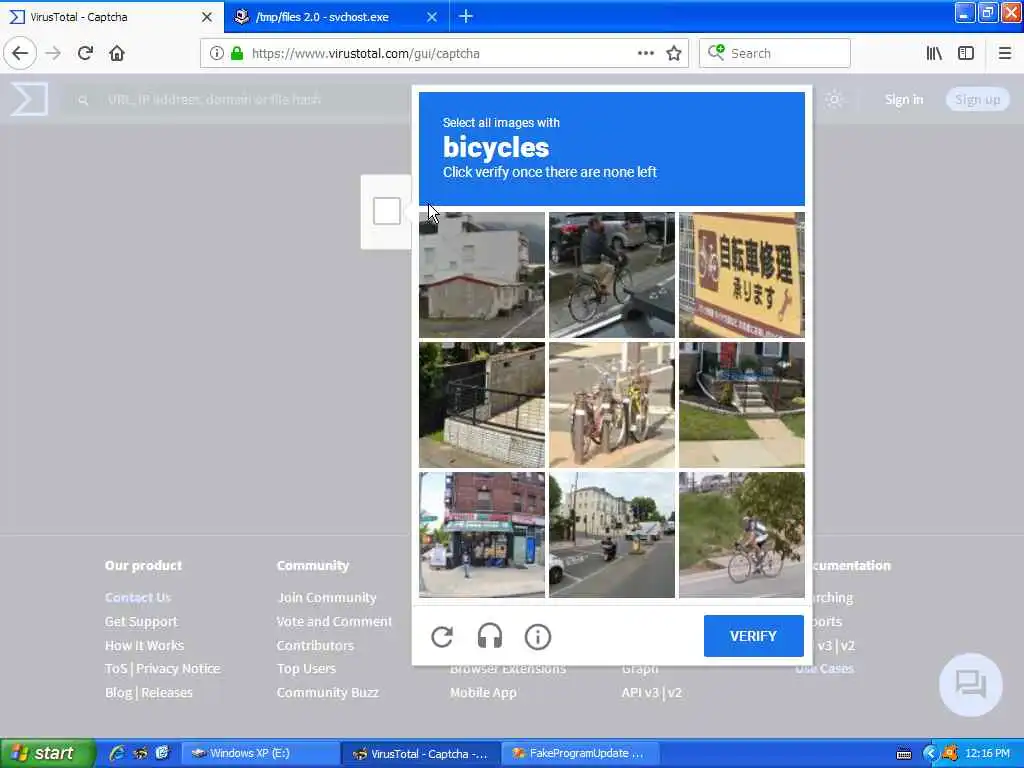Switch to /tmp/files 2.0 - svchost.exe tab
1024x768 pixels.
pyautogui.click(x=336, y=17)
